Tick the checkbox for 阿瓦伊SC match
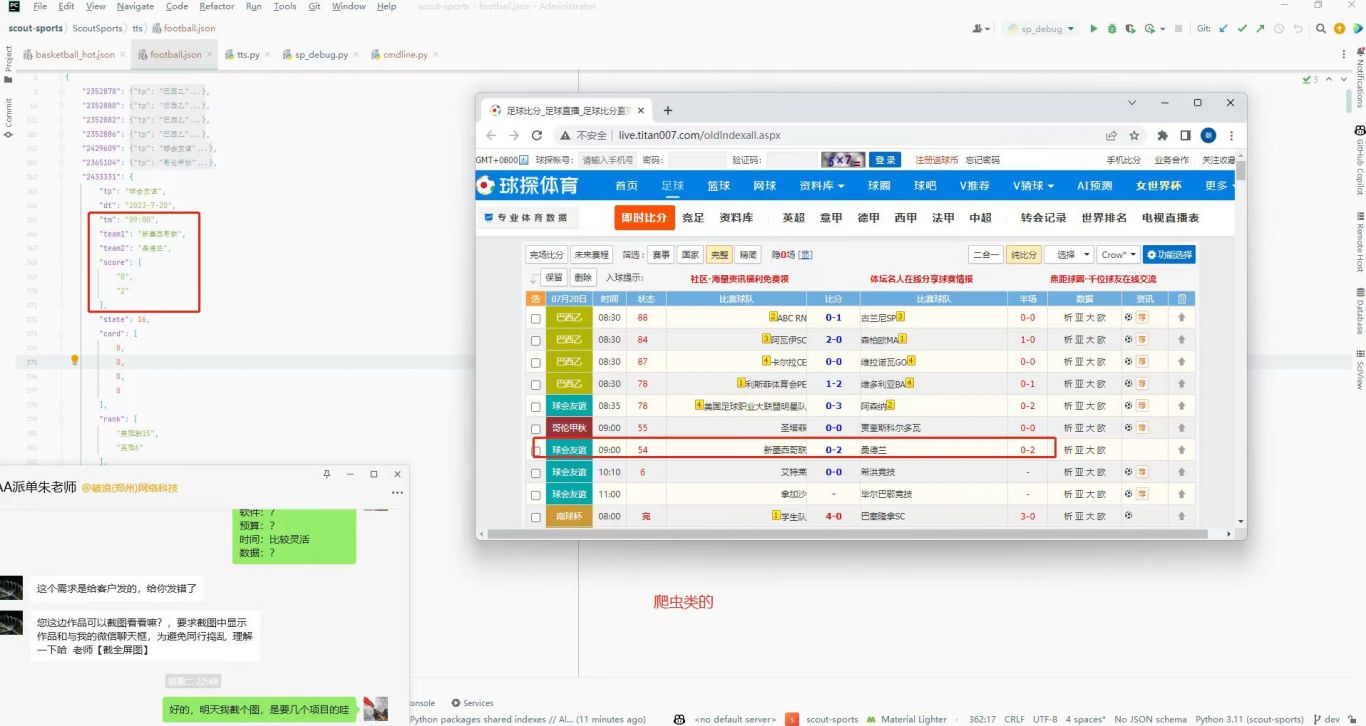Viewport: 1366px width, 726px height. (536, 341)
